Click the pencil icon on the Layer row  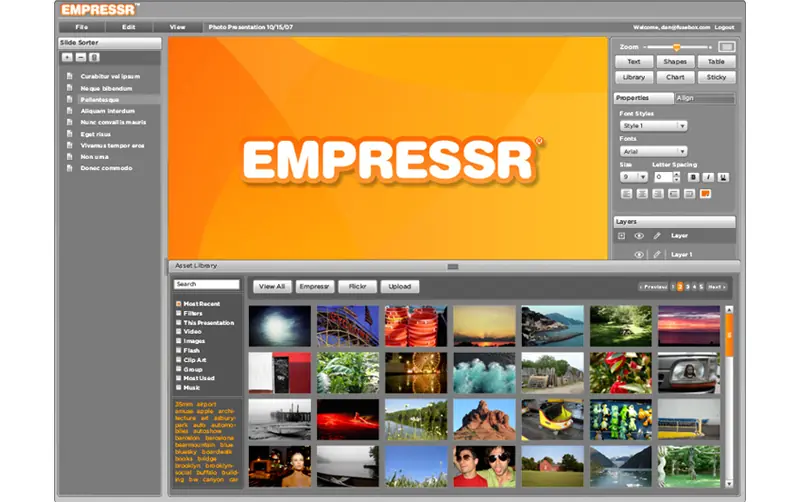[x=657, y=236]
